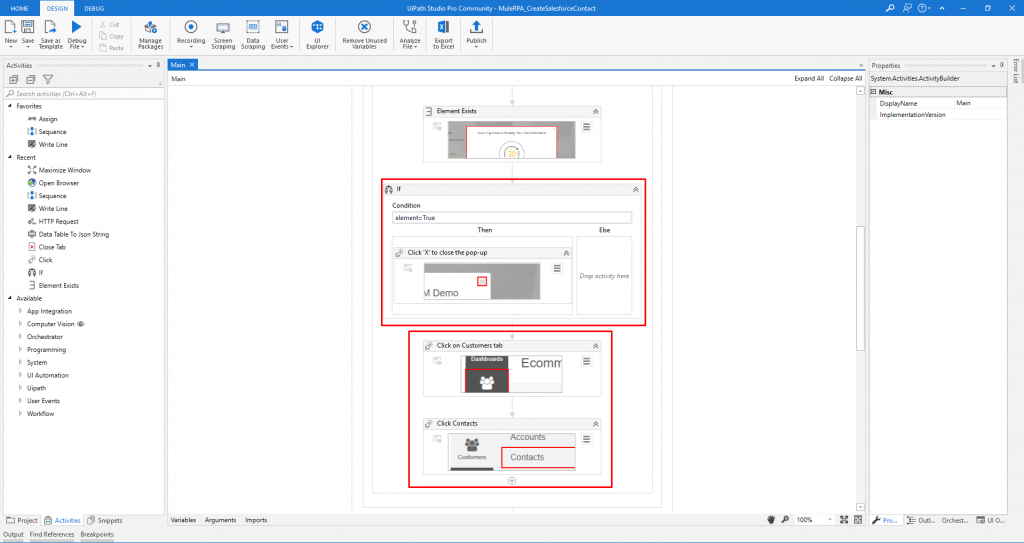This screenshot has width=1024, height=543.
Task: Open Breakpoints panel
Action: (97, 535)
